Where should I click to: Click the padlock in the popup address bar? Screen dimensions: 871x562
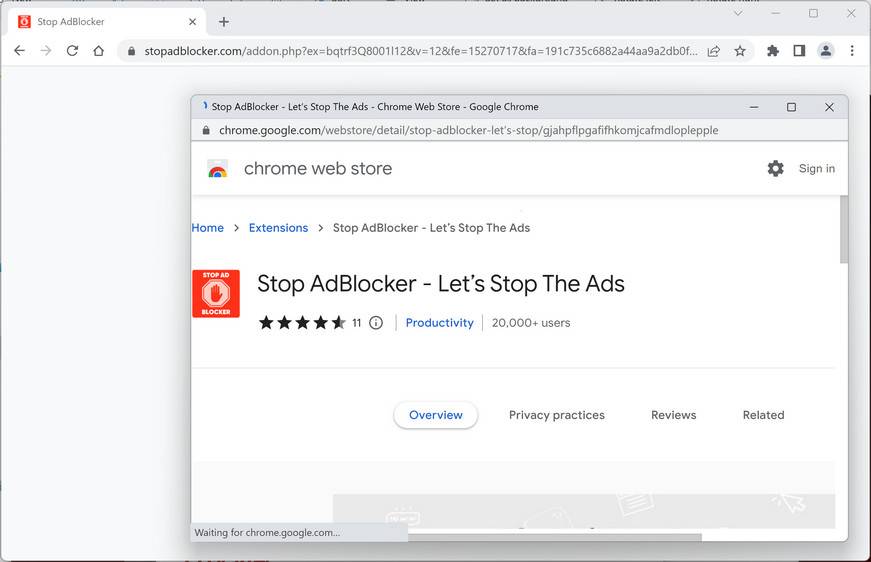click(206, 131)
